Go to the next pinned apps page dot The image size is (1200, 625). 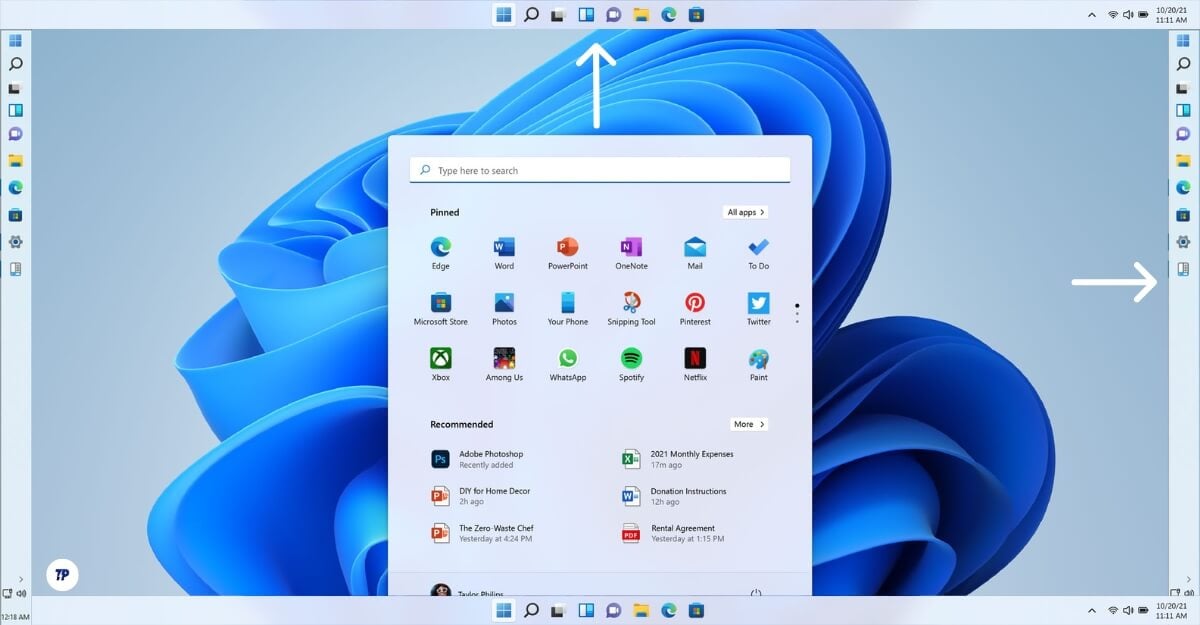(x=797, y=313)
